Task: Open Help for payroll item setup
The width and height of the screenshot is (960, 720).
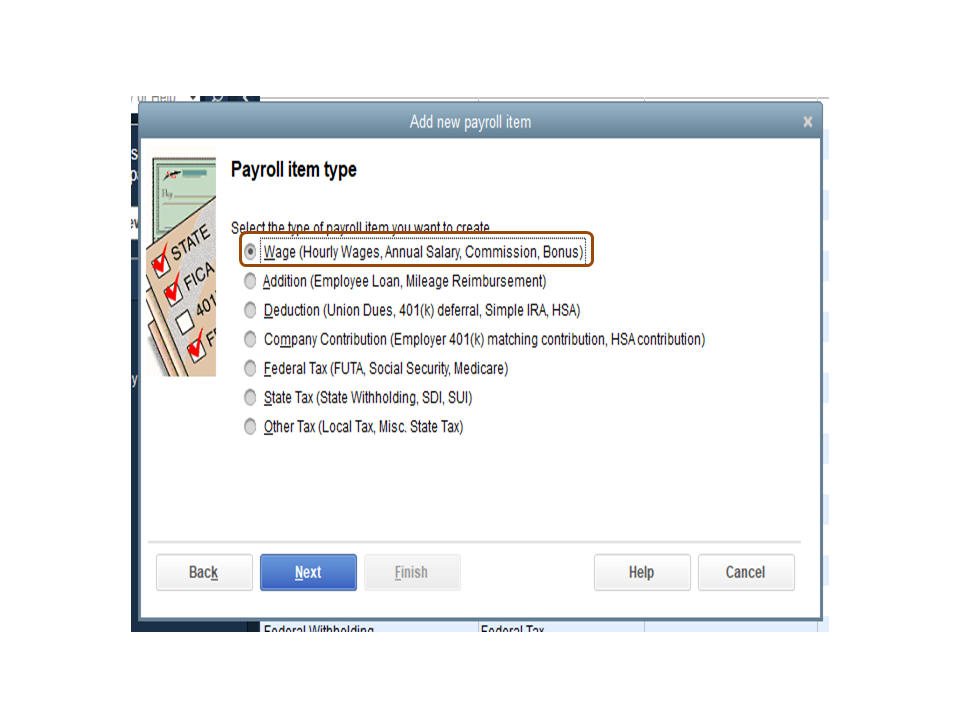Action: click(x=642, y=572)
